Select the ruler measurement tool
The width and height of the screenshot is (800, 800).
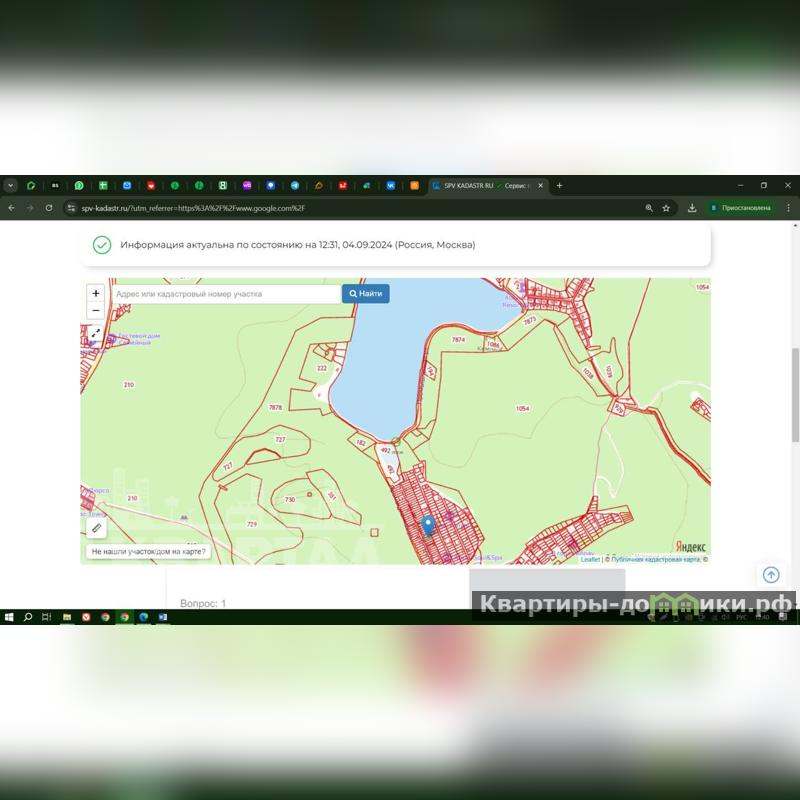point(96,527)
